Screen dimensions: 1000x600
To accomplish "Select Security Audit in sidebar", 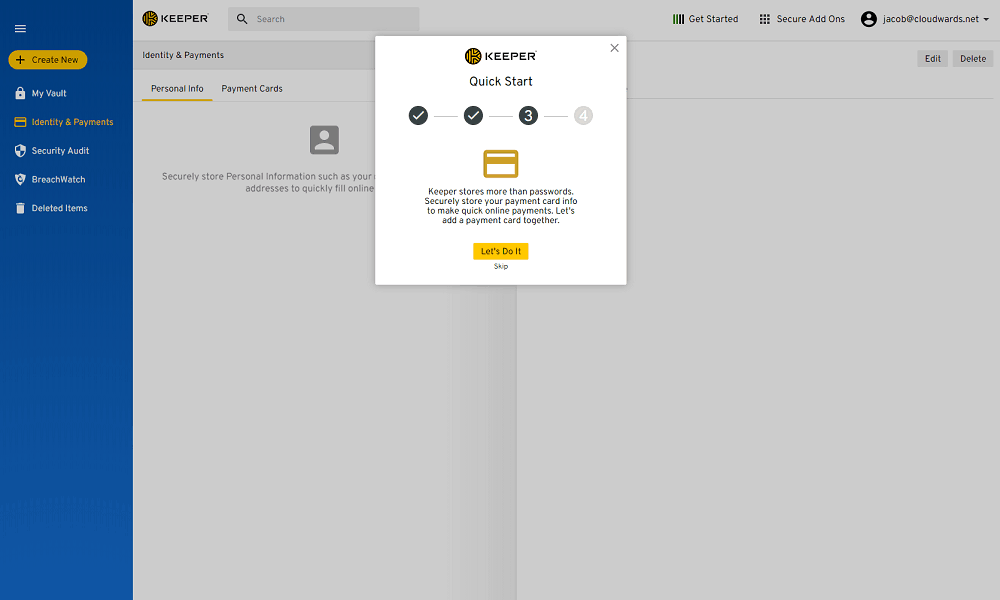I will 61,150.
